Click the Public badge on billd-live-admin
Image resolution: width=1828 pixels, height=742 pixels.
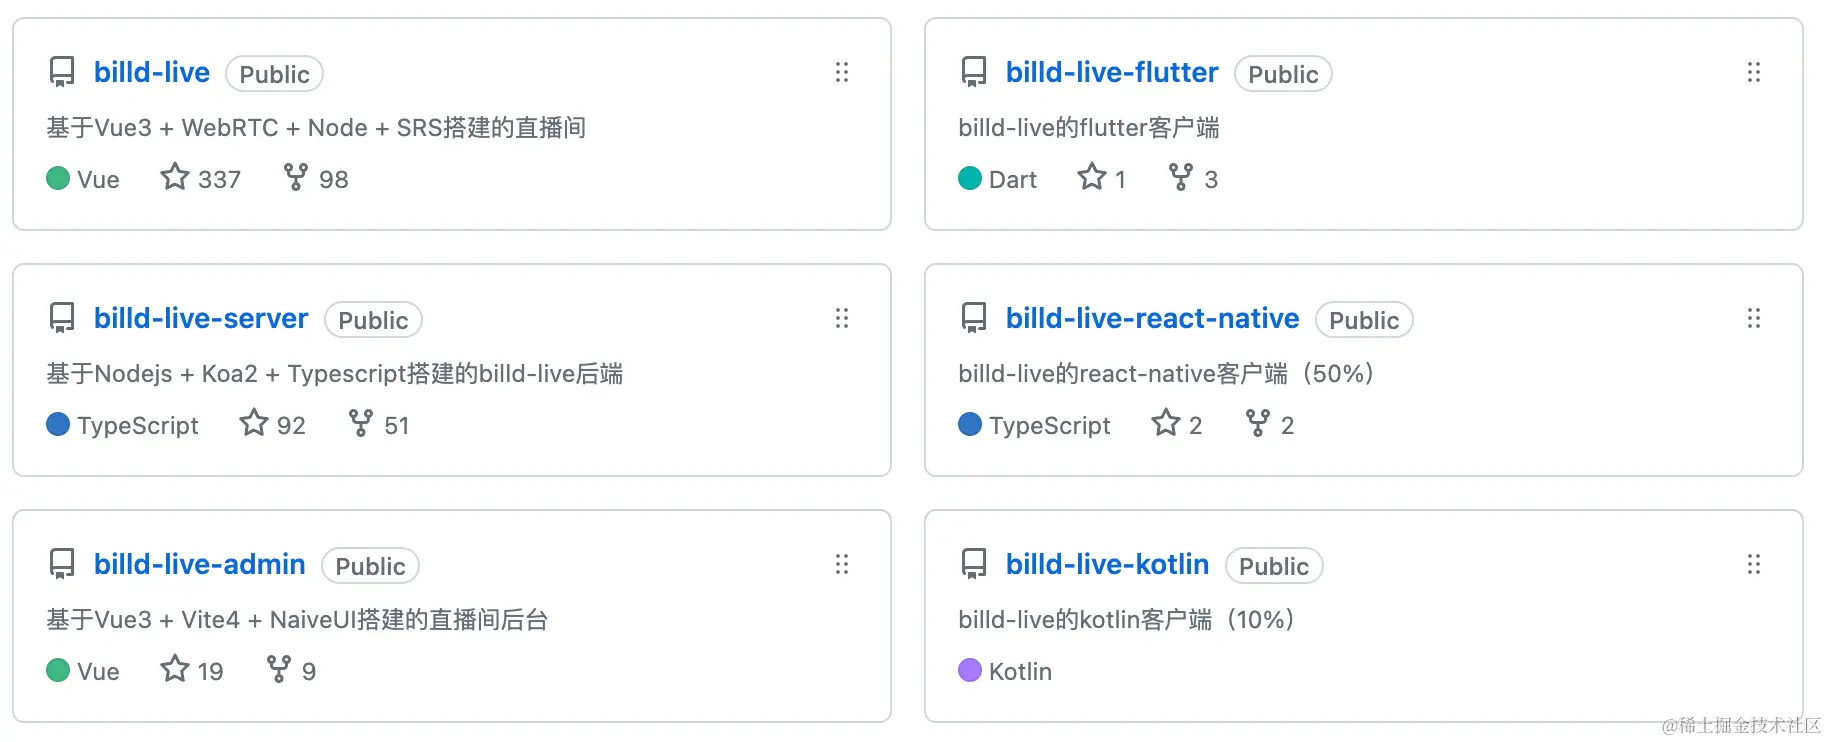click(370, 566)
